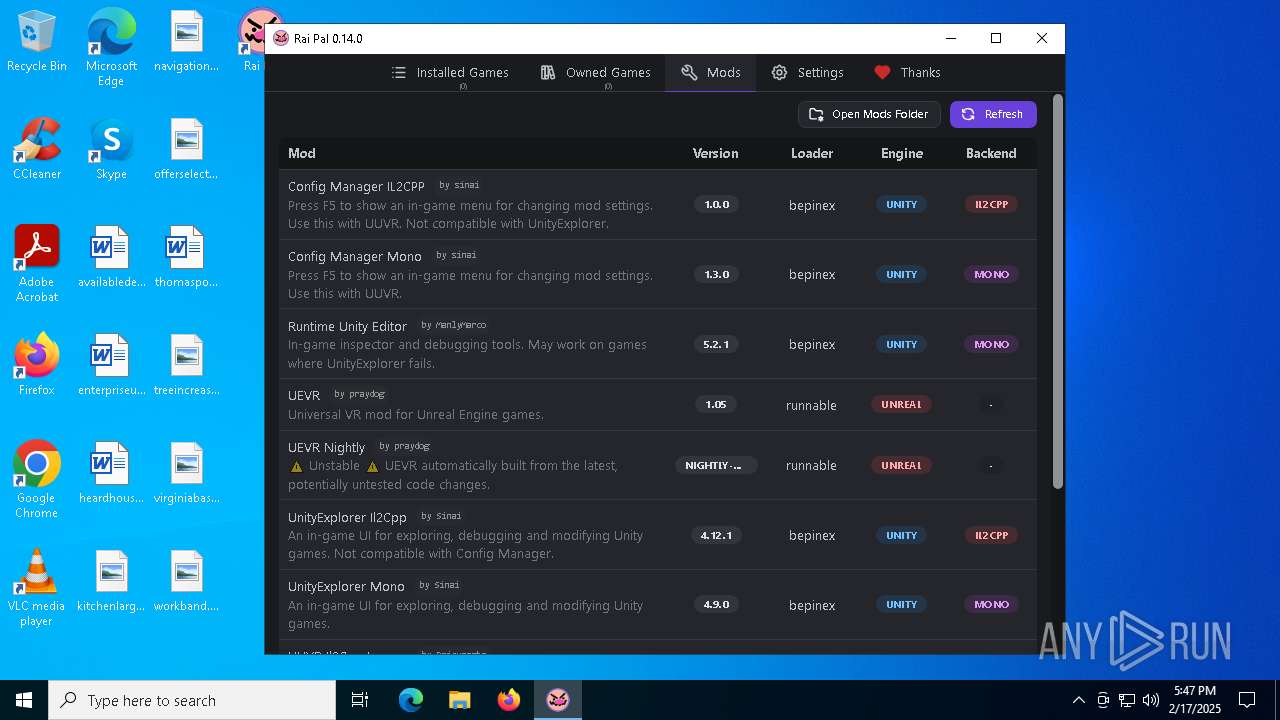Viewport: 1280px width, 720px height.
Task: Open Google Chrome desktop shortcut
Action: [x=37, y=480]
